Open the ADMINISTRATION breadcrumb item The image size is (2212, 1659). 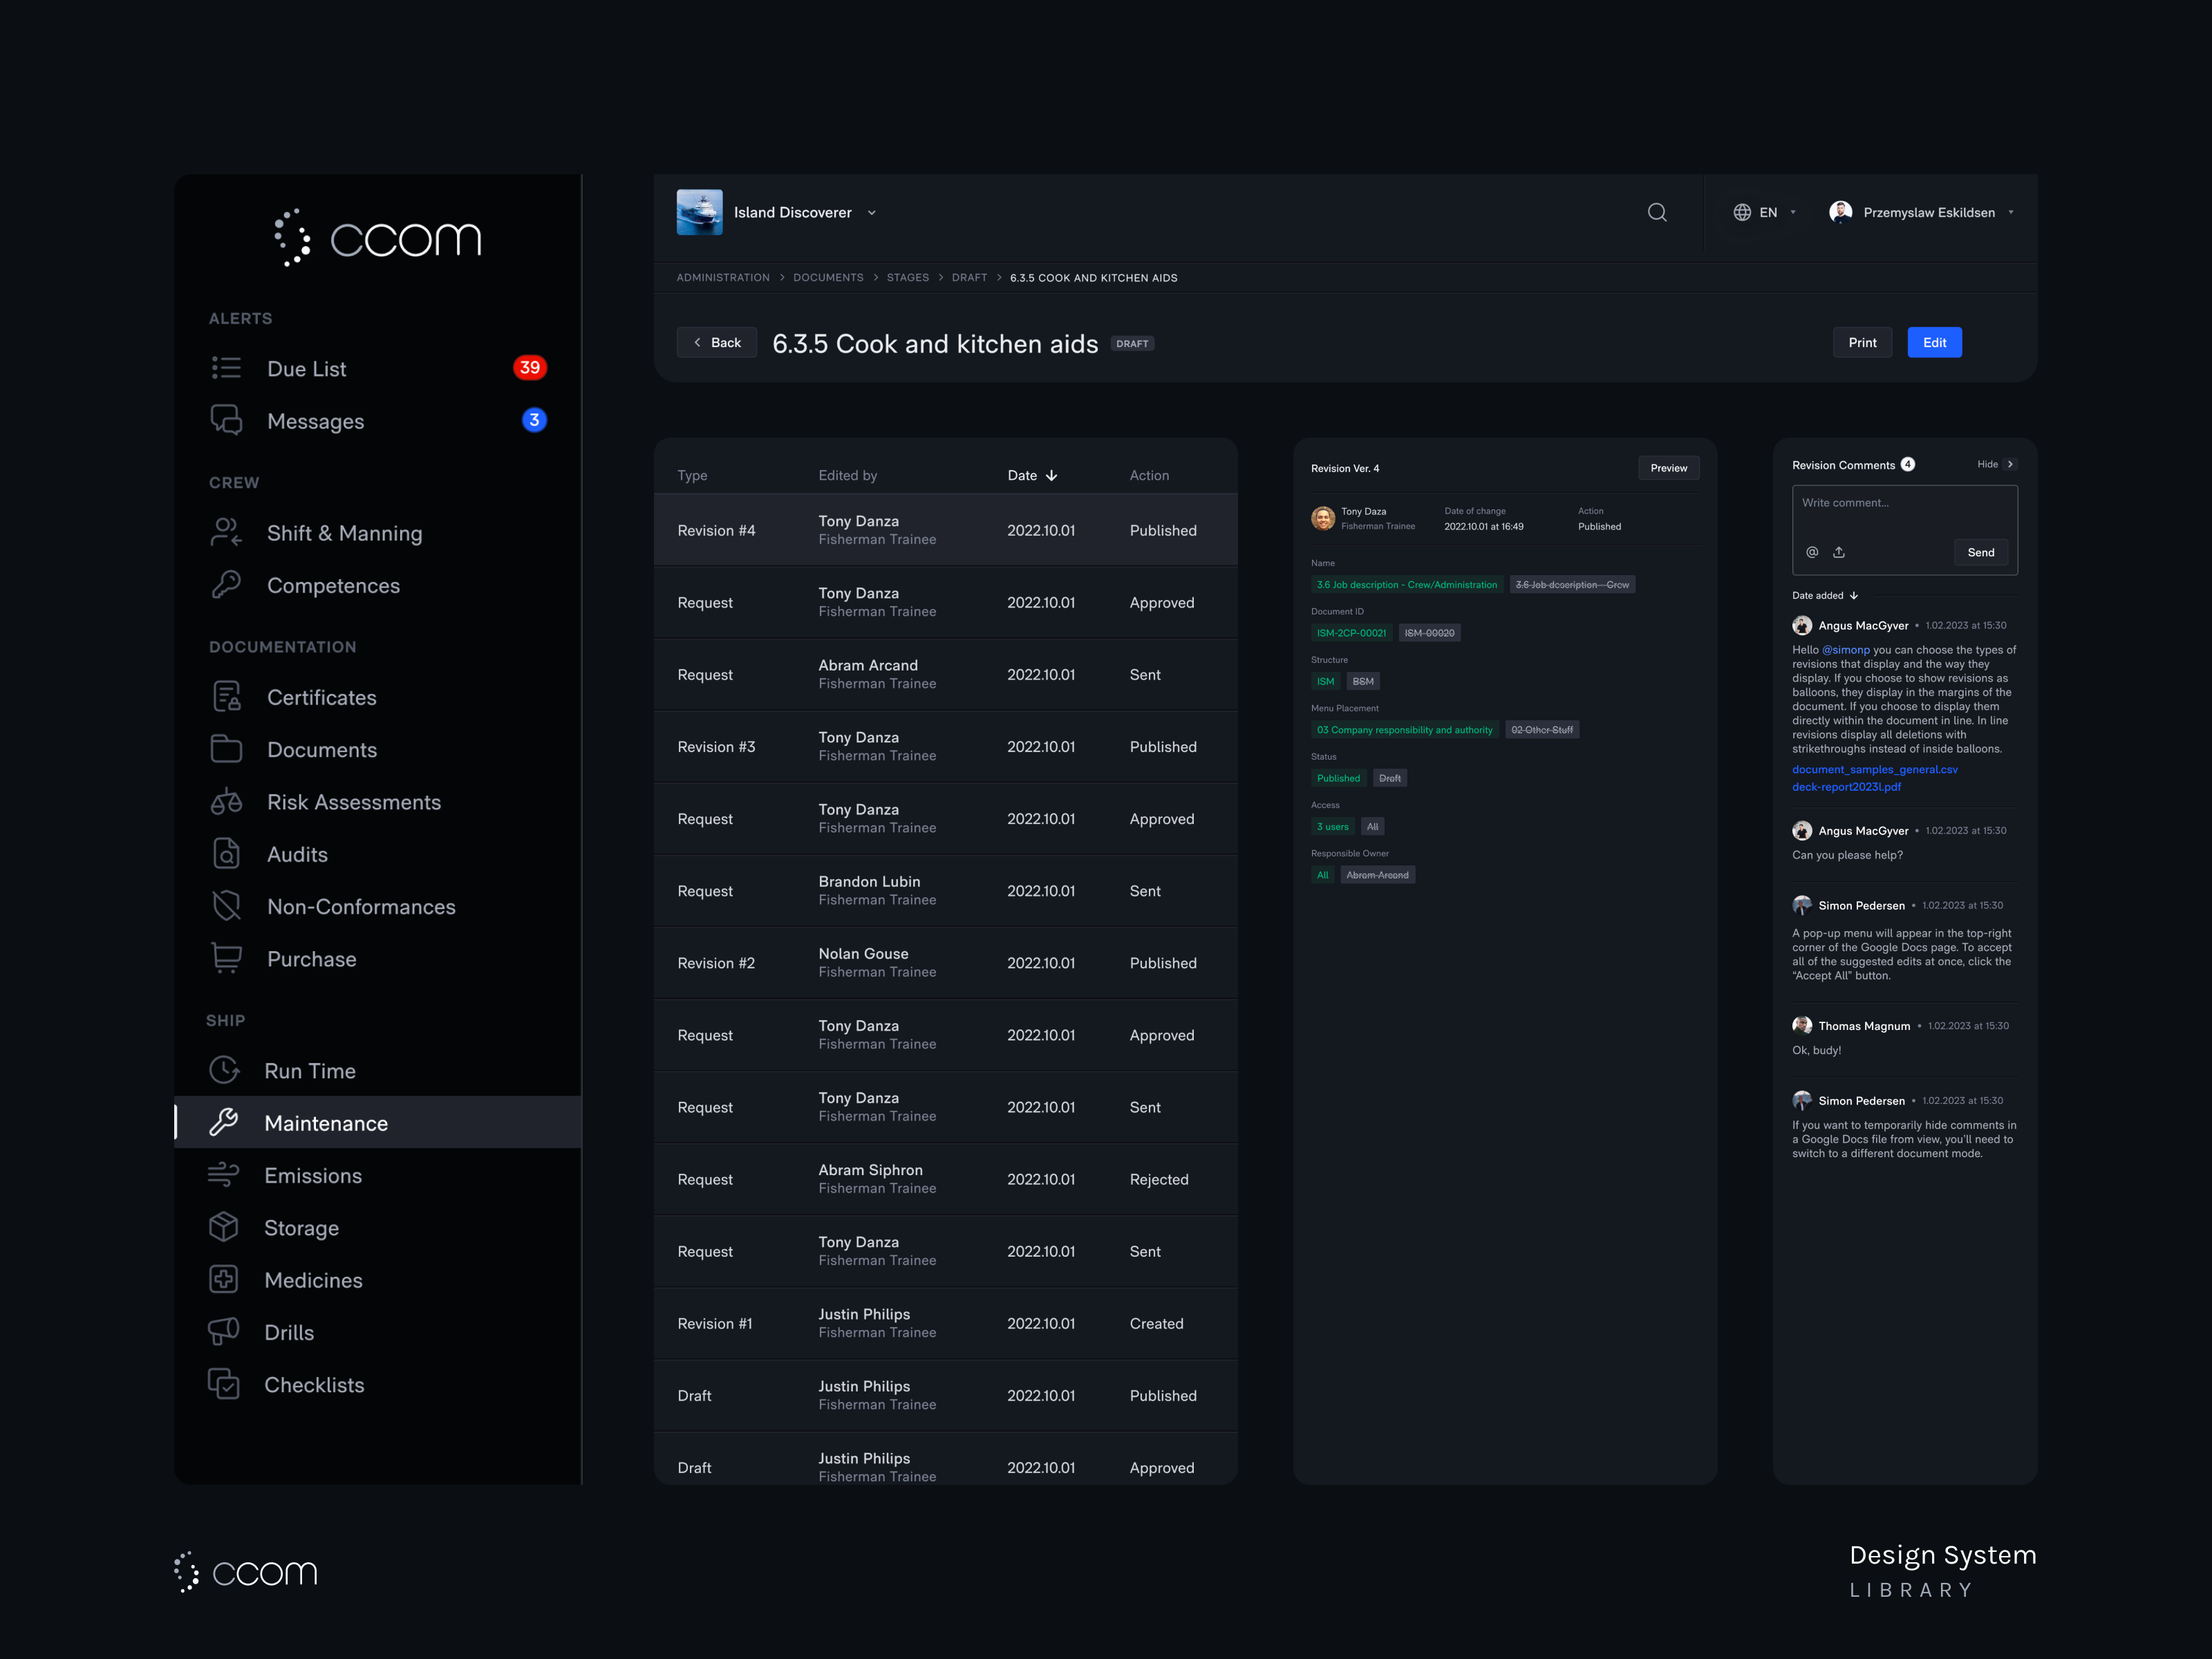pyautogui.click(x=723, y=277)
